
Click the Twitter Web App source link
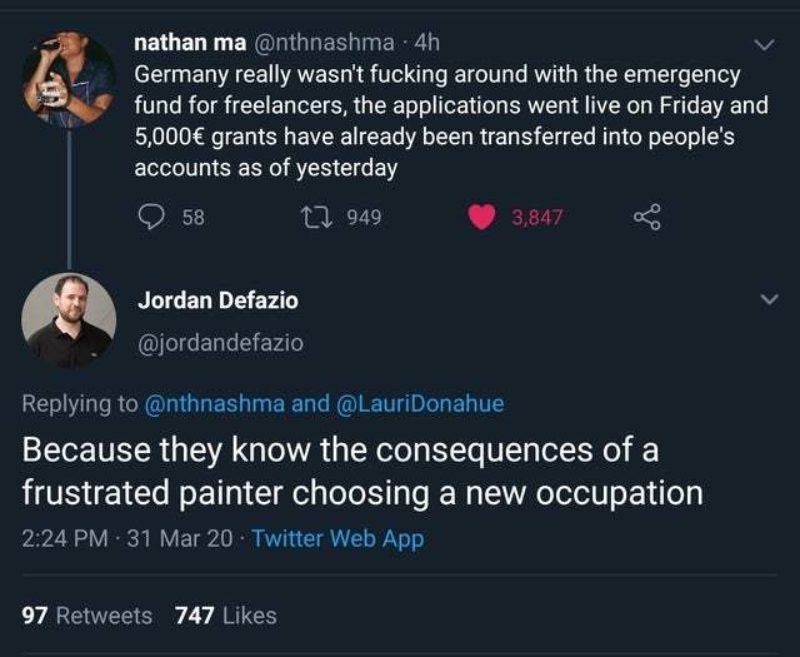click(338, 538)
